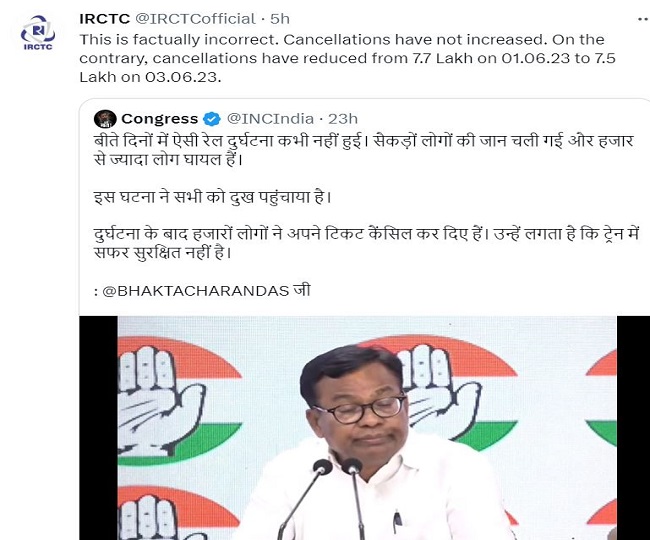650x540 pixels.
Task: Click the first Hindi paragraph about रेल दुर्घटना
Action: (x=364, y=150)
